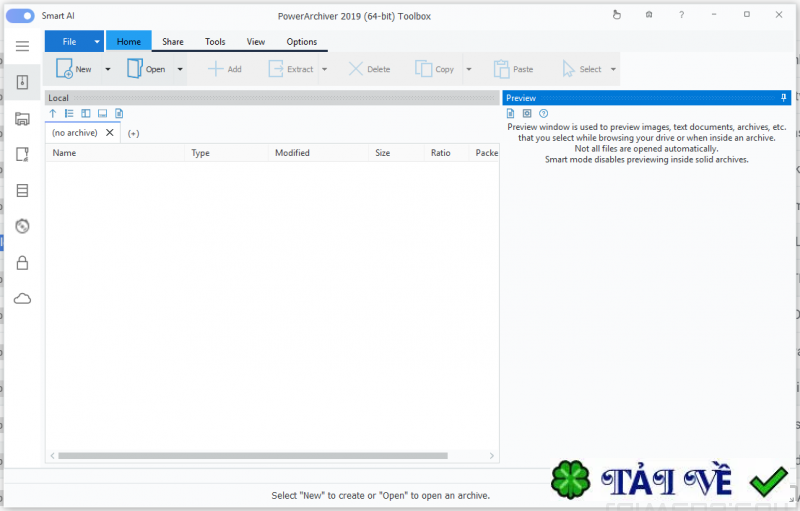Select the disc burner icon in sidebar
The height and width of the screenshot is (511, 800).
22,226
